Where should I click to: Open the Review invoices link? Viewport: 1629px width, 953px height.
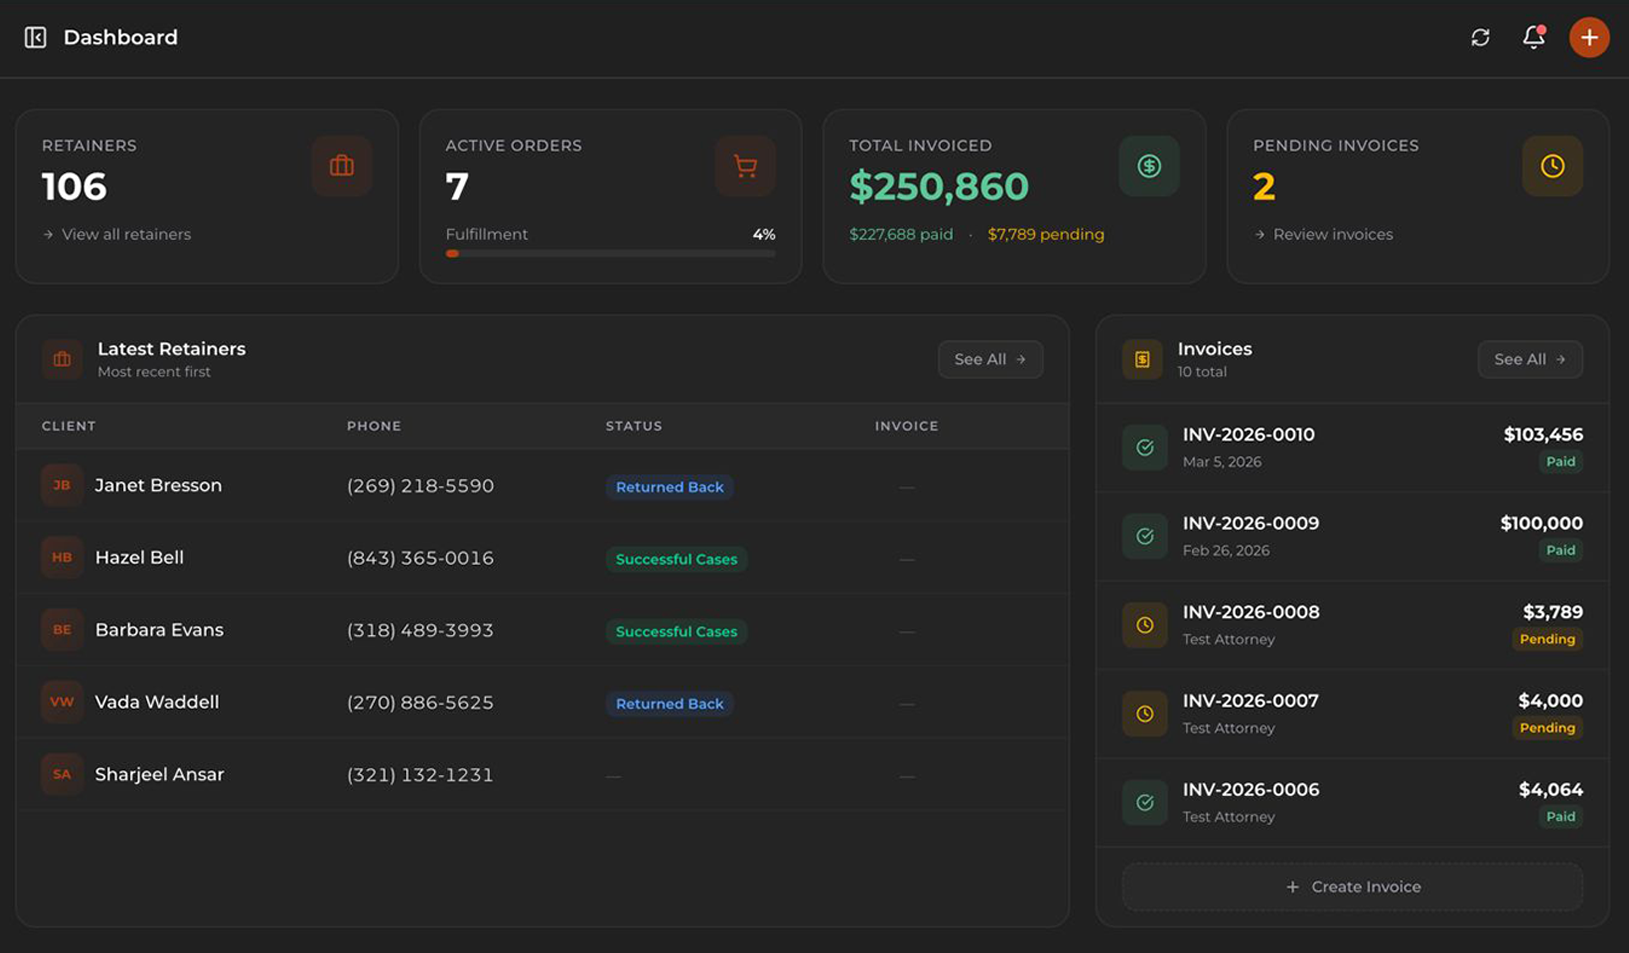[1332, 234]
